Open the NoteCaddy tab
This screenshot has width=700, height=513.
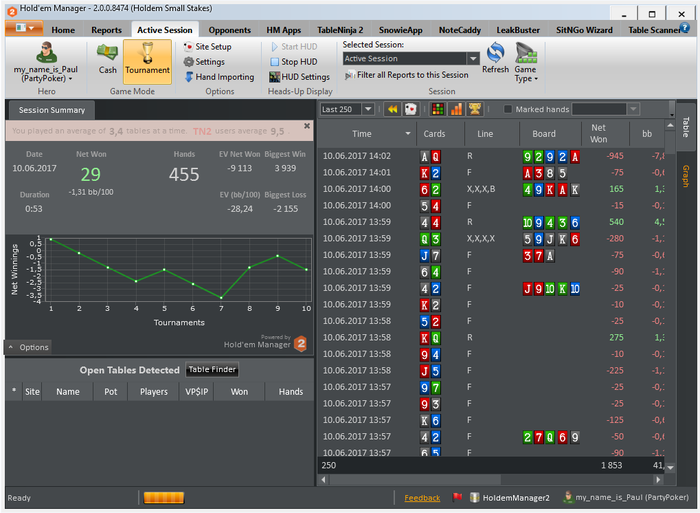(459, 30)
